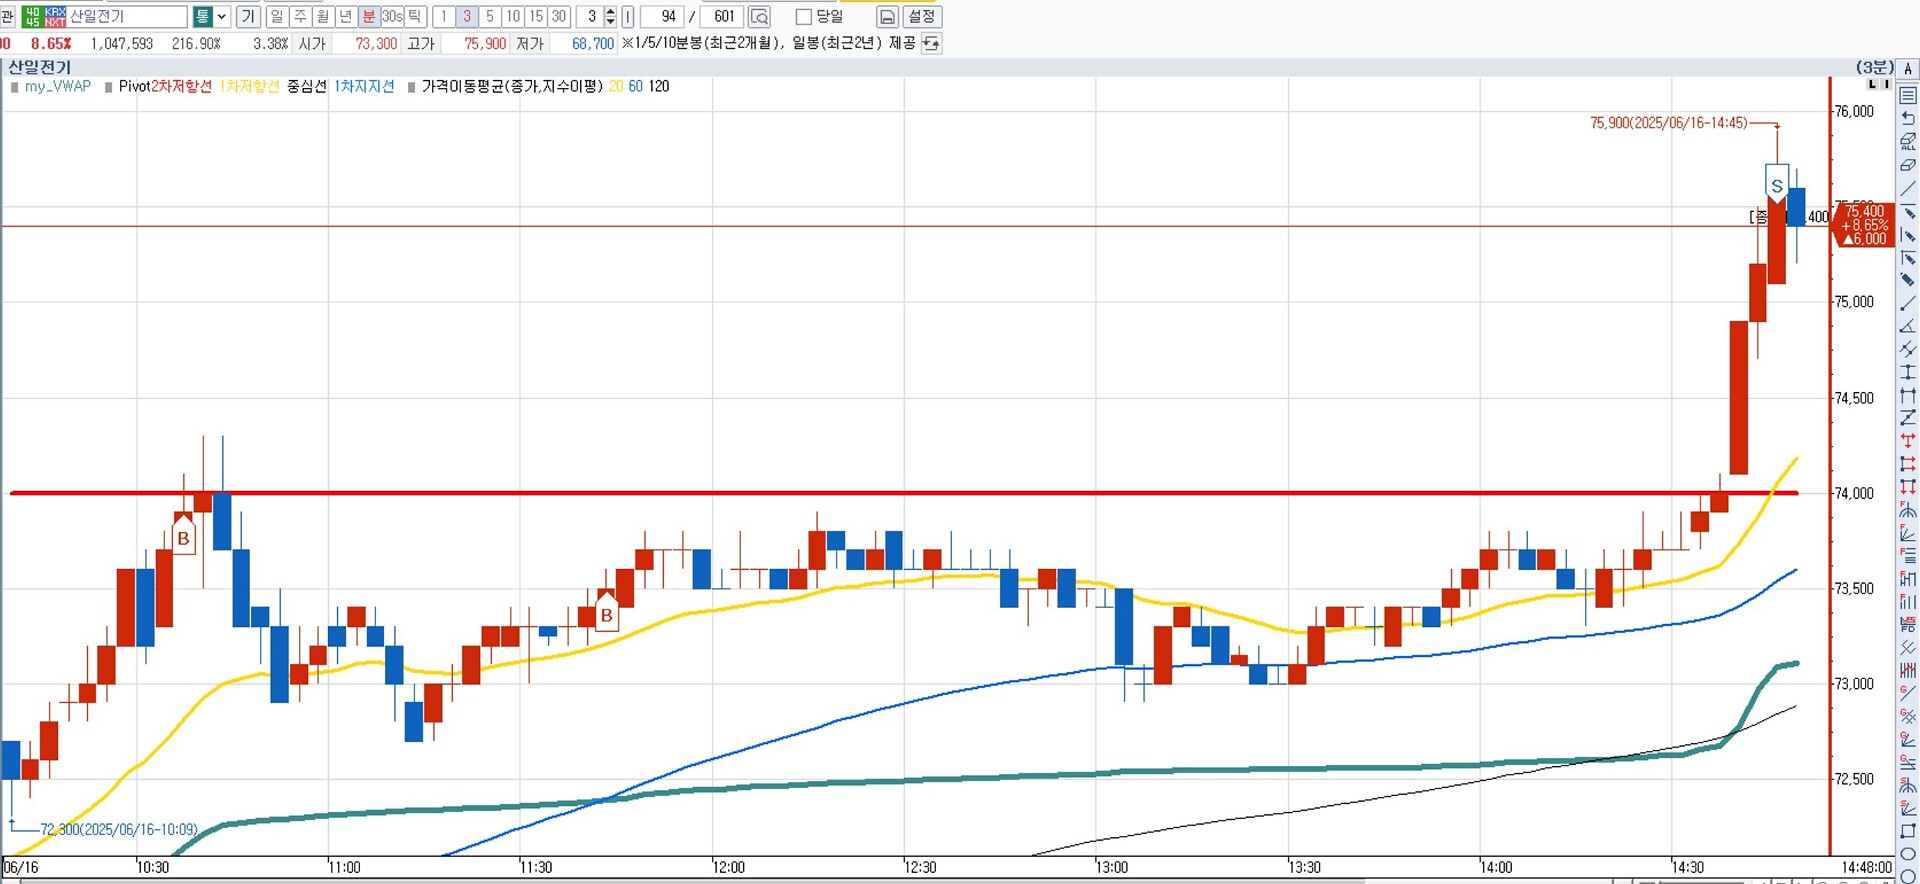1920x884 pixels.
Task: Click the 기 button in the top toolbar
Action: [249, 17]
